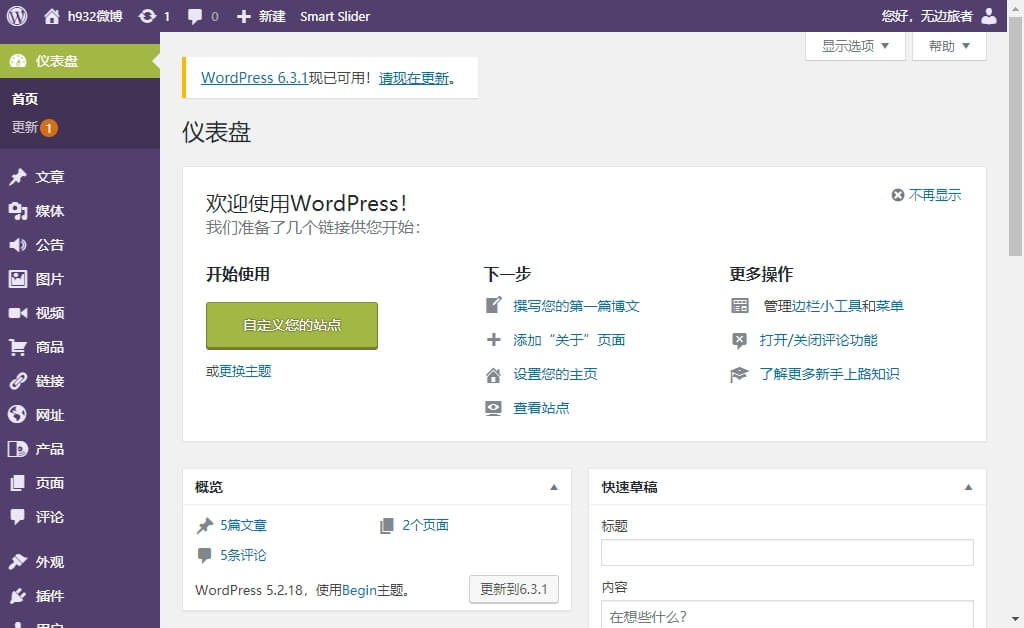Open the 添加“关于”页面 link
The height and width of the screenshot is (628, 1024).
(569, 339)
